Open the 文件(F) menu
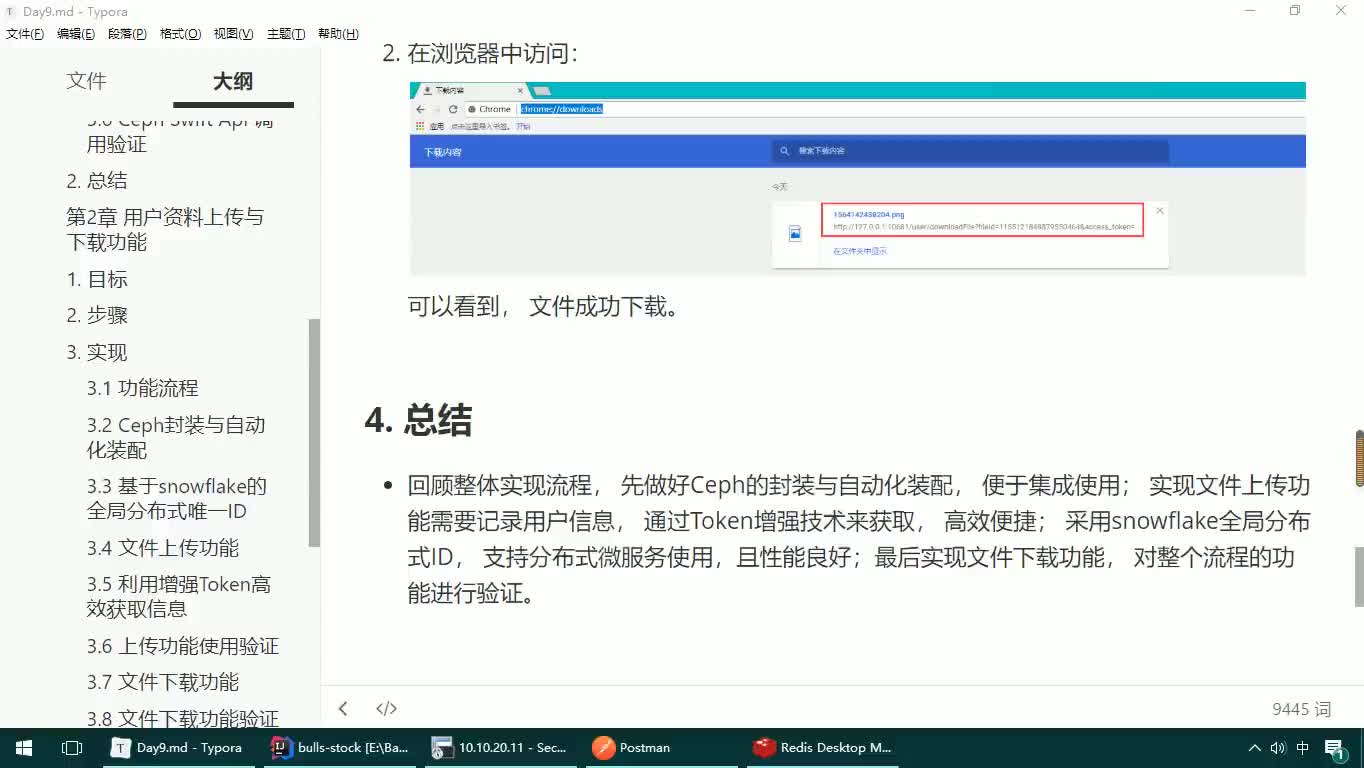The image size is (1364, 768). pyautogui.click(x=25, y=34)
